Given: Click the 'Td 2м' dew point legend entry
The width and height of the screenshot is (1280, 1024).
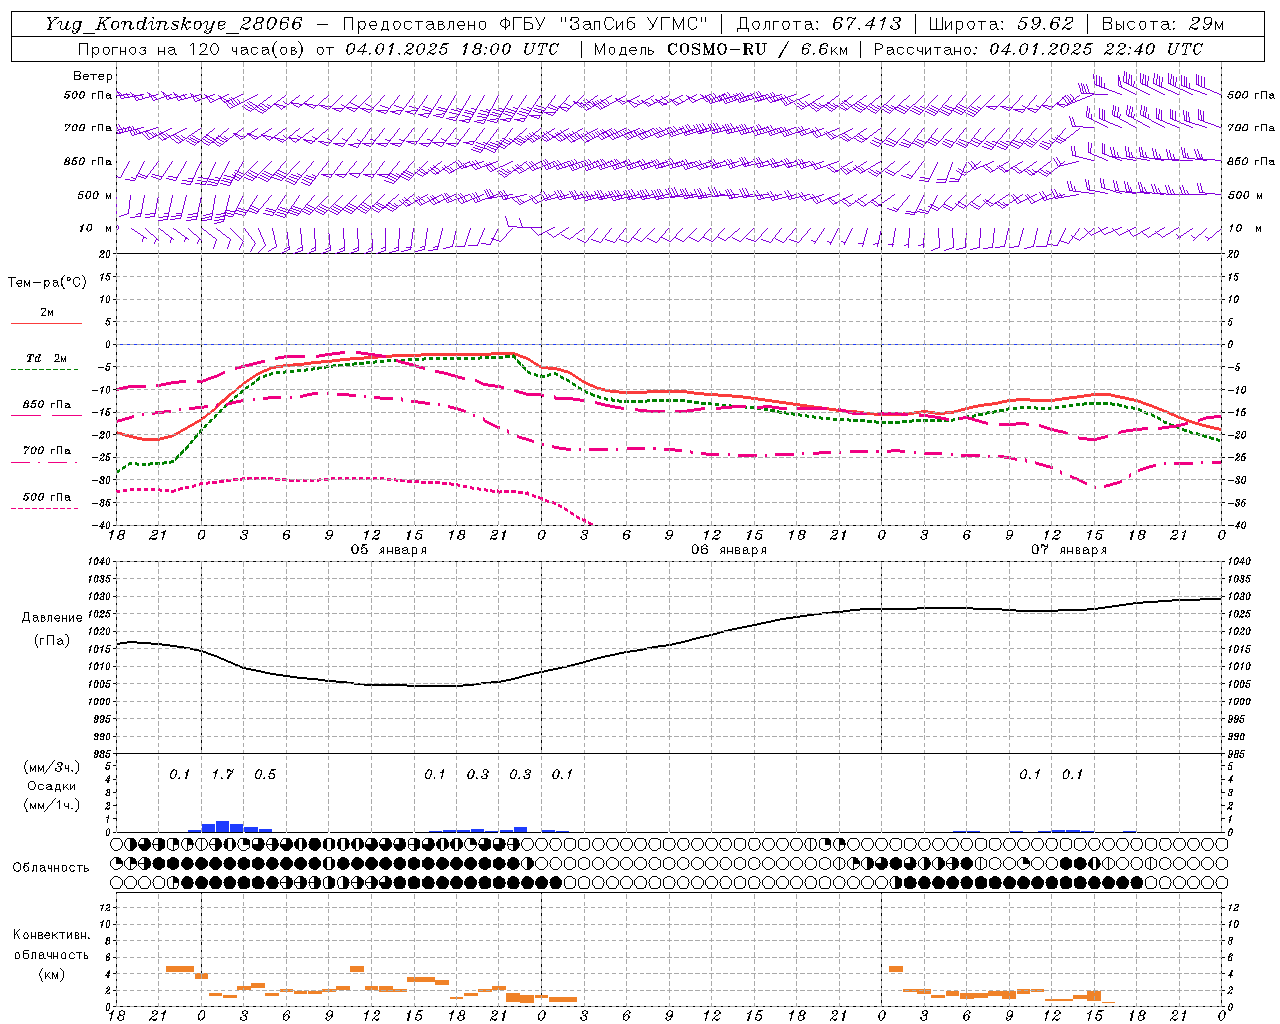Looking at the screenshot, I should (46, 358).
